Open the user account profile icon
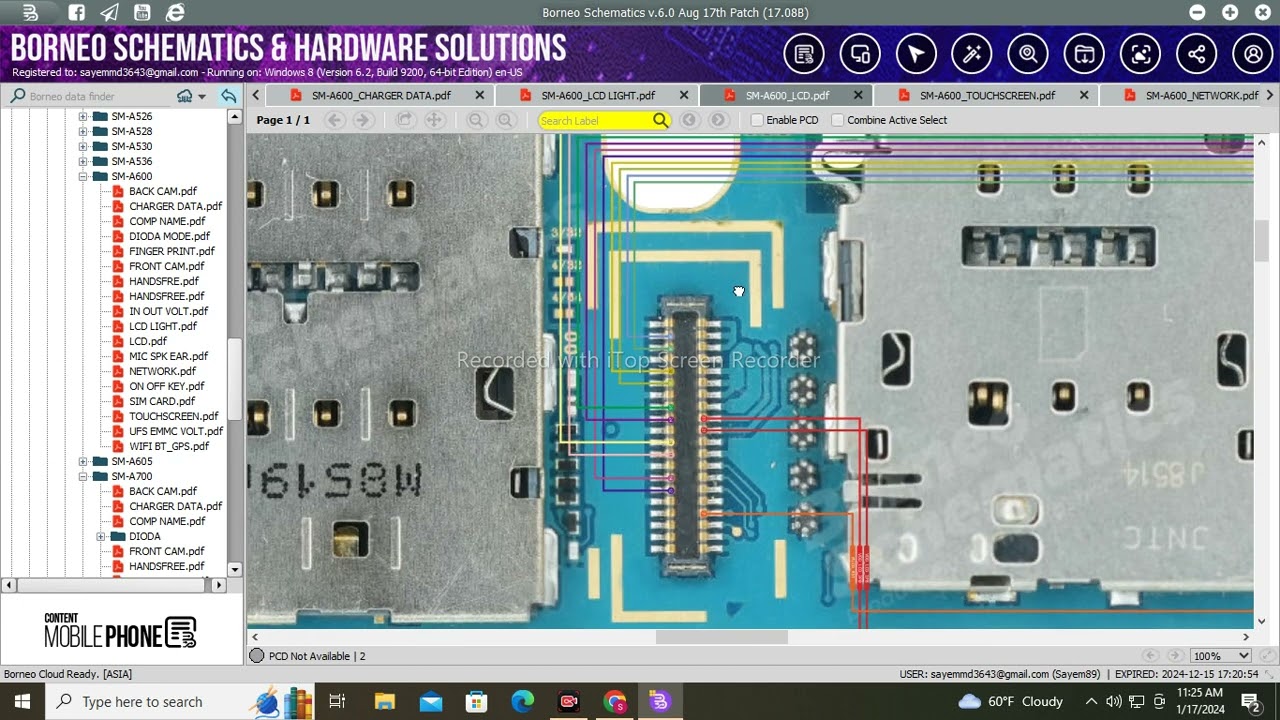 (x=1253, y=54)
